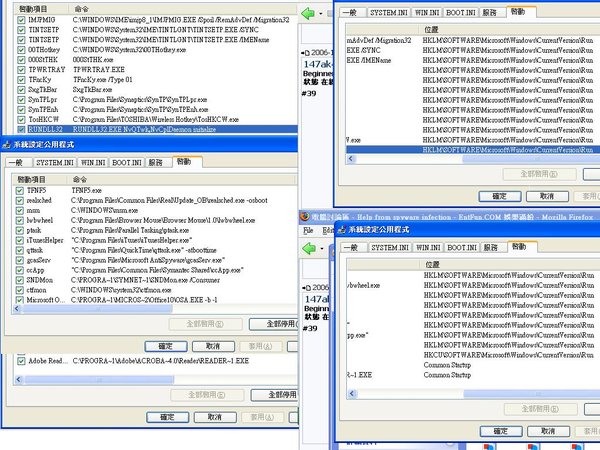
Task: Disable the TosHKCW startup entry checkbox
Action: [21, 119]
